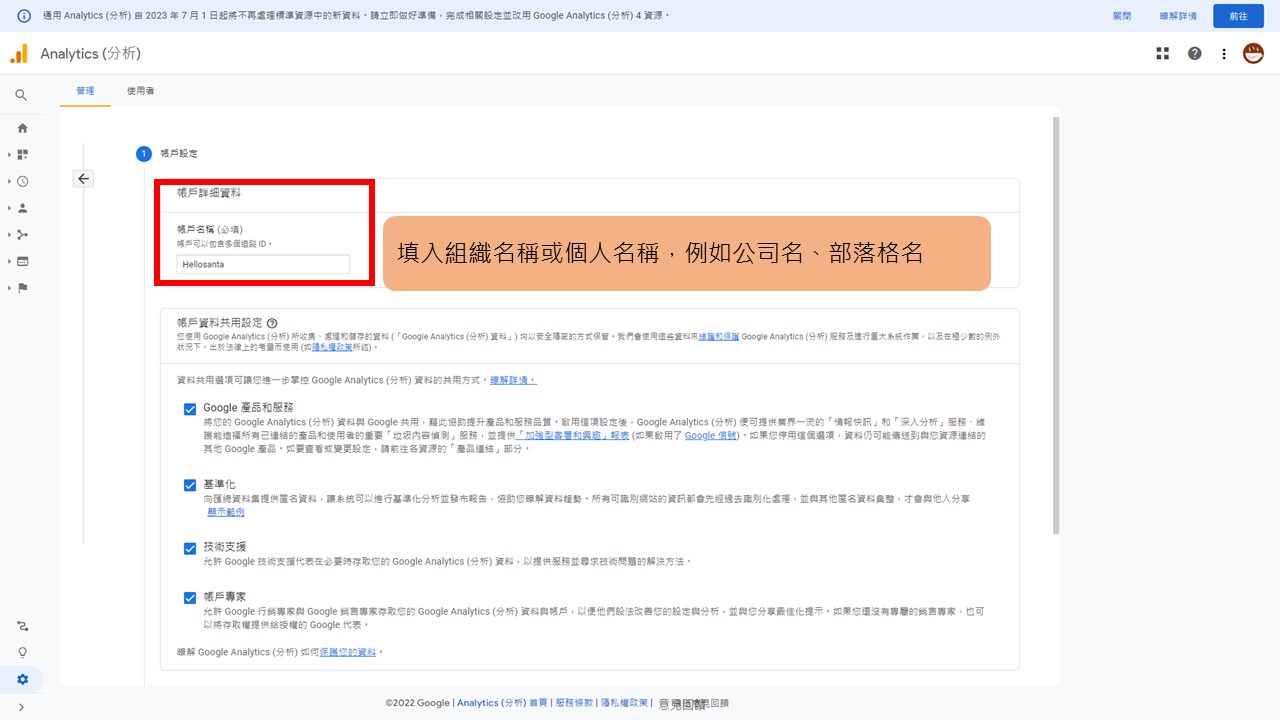Uncheck the 技術支援 checkbox
The image size is (1280, 720).
pos(190,548)
